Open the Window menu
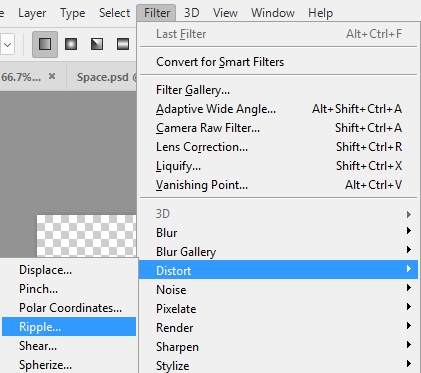This screenshot has width=421, height=373. [x=273, y=13]
